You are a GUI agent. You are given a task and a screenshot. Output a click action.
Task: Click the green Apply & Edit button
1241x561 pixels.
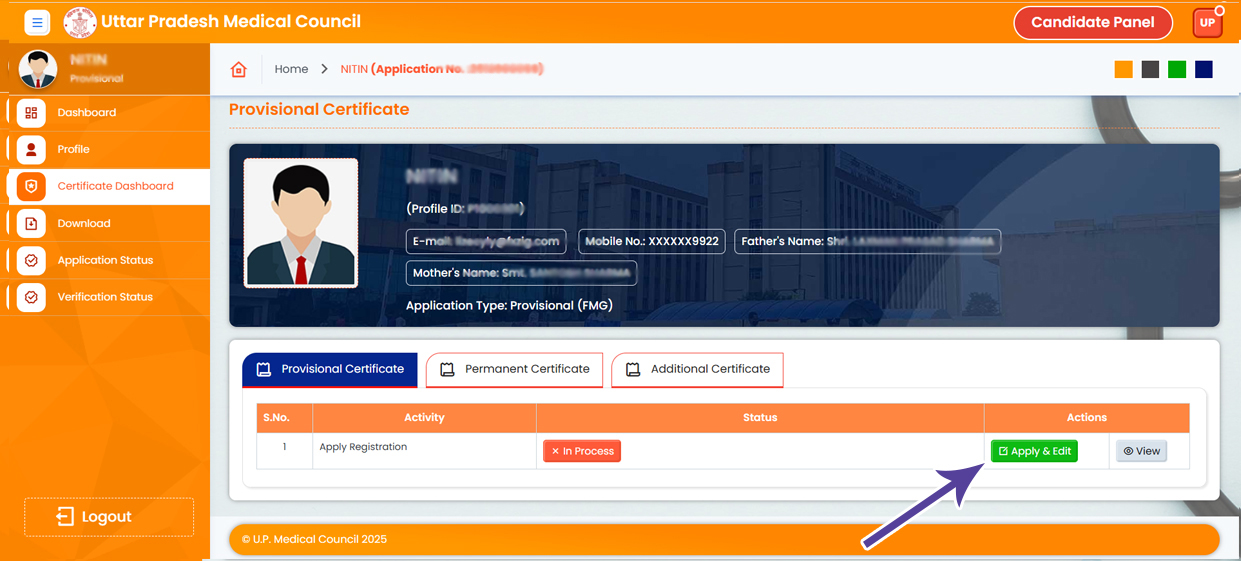point(1034,451)
